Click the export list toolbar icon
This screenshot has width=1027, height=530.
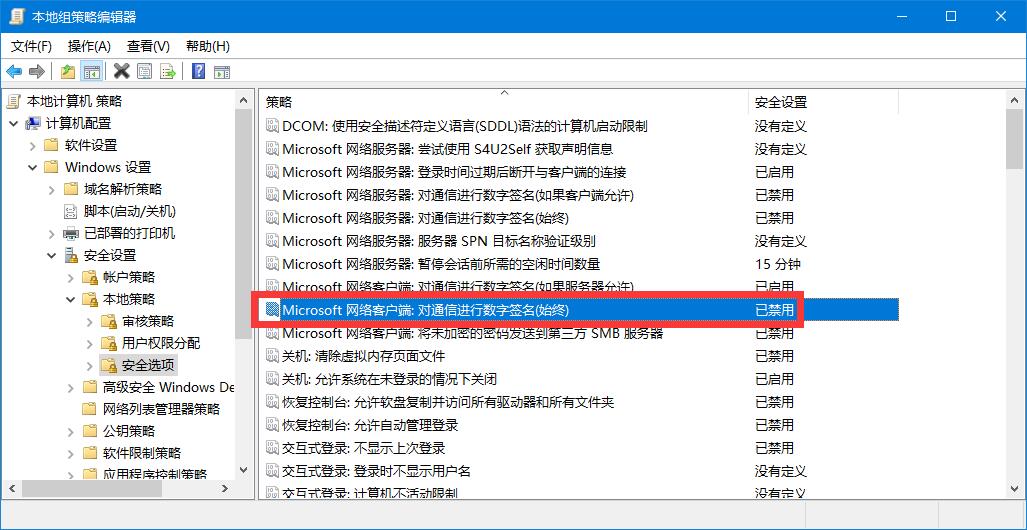[168, 71]
